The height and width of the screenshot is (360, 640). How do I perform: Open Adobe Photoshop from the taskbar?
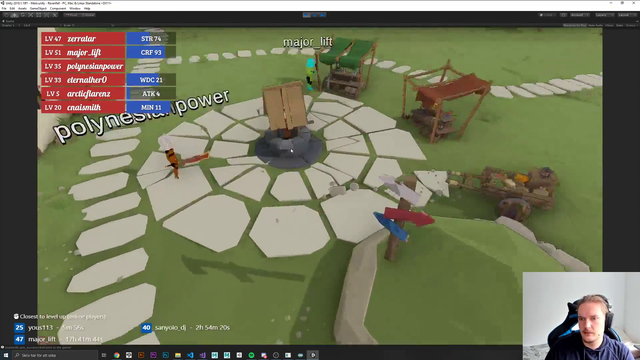[165, 355]
